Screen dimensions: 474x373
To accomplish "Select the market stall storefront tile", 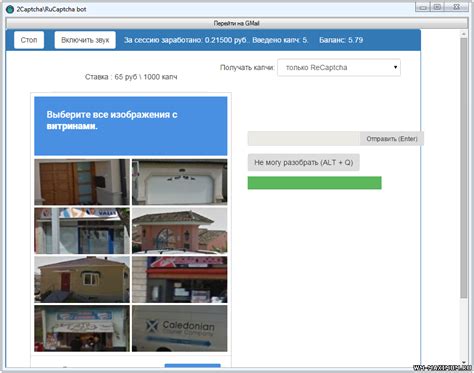I will coord(82,328).
